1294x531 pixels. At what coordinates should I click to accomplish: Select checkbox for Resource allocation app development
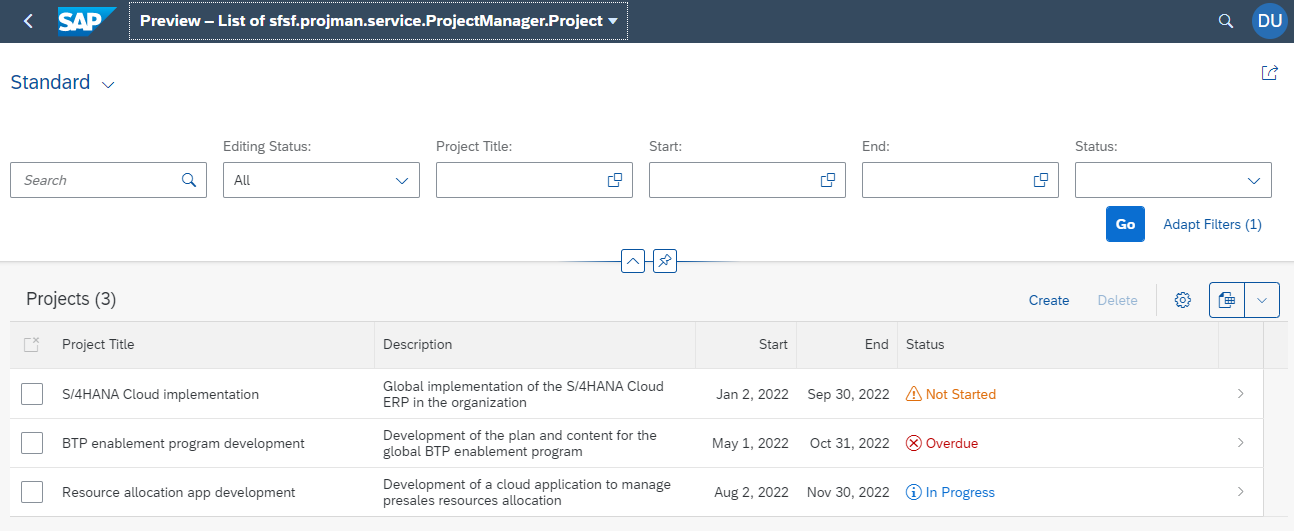point(32,492)
